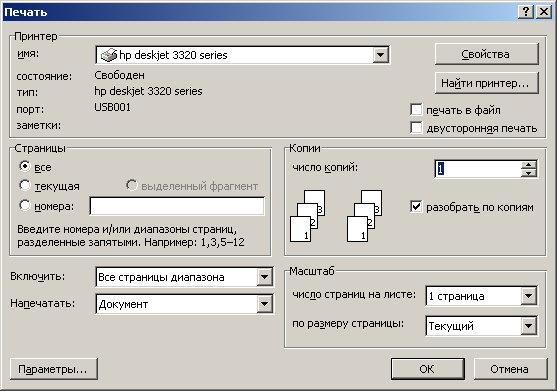
Task: Click the Печать title bar text
Action: 26,12
